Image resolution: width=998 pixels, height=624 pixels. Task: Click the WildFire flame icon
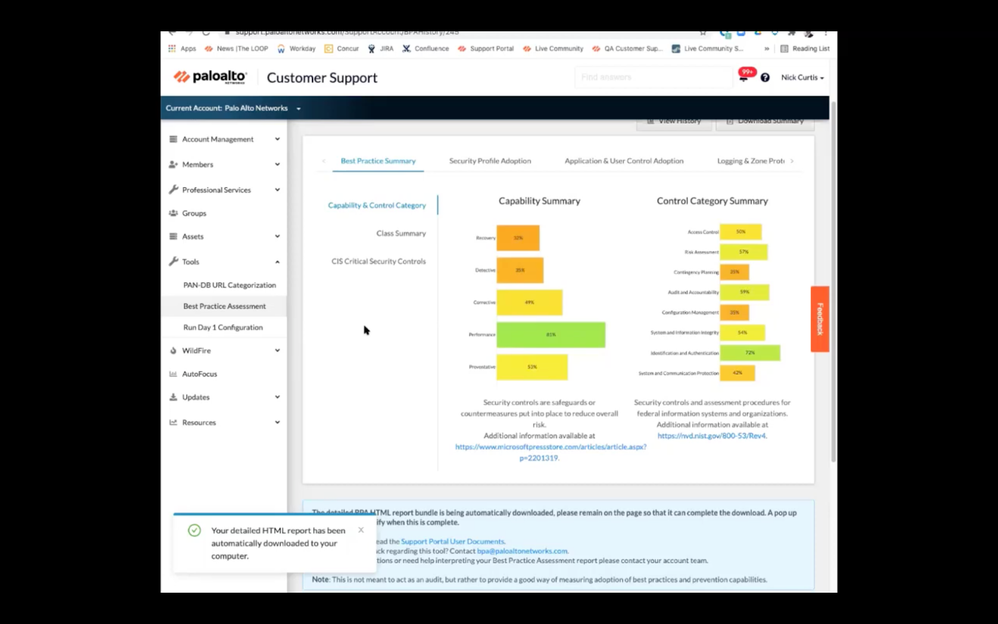point(173,351)
